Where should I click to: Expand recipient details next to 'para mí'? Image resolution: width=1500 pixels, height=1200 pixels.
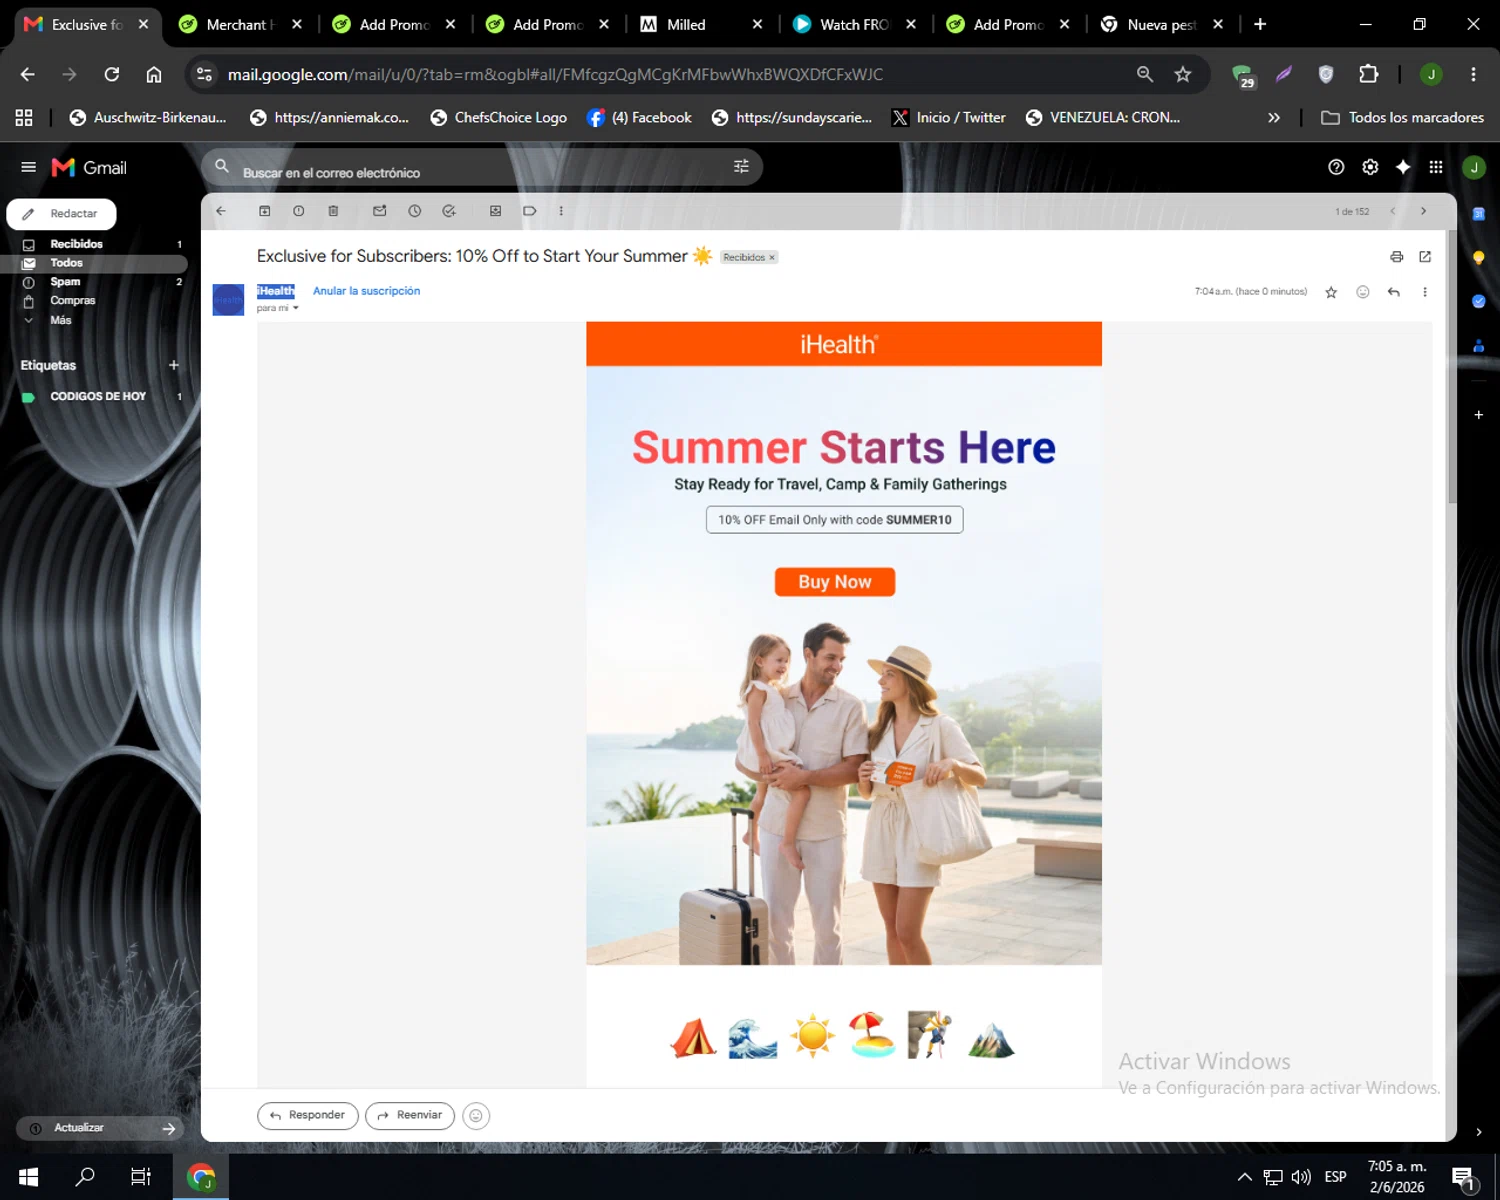click(296, 308)
